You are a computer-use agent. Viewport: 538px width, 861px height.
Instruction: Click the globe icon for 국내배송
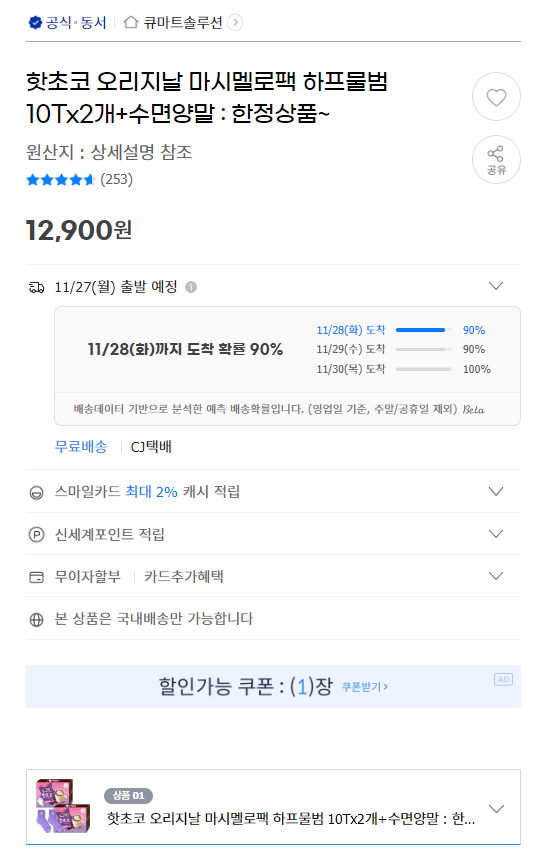point(36,619)
